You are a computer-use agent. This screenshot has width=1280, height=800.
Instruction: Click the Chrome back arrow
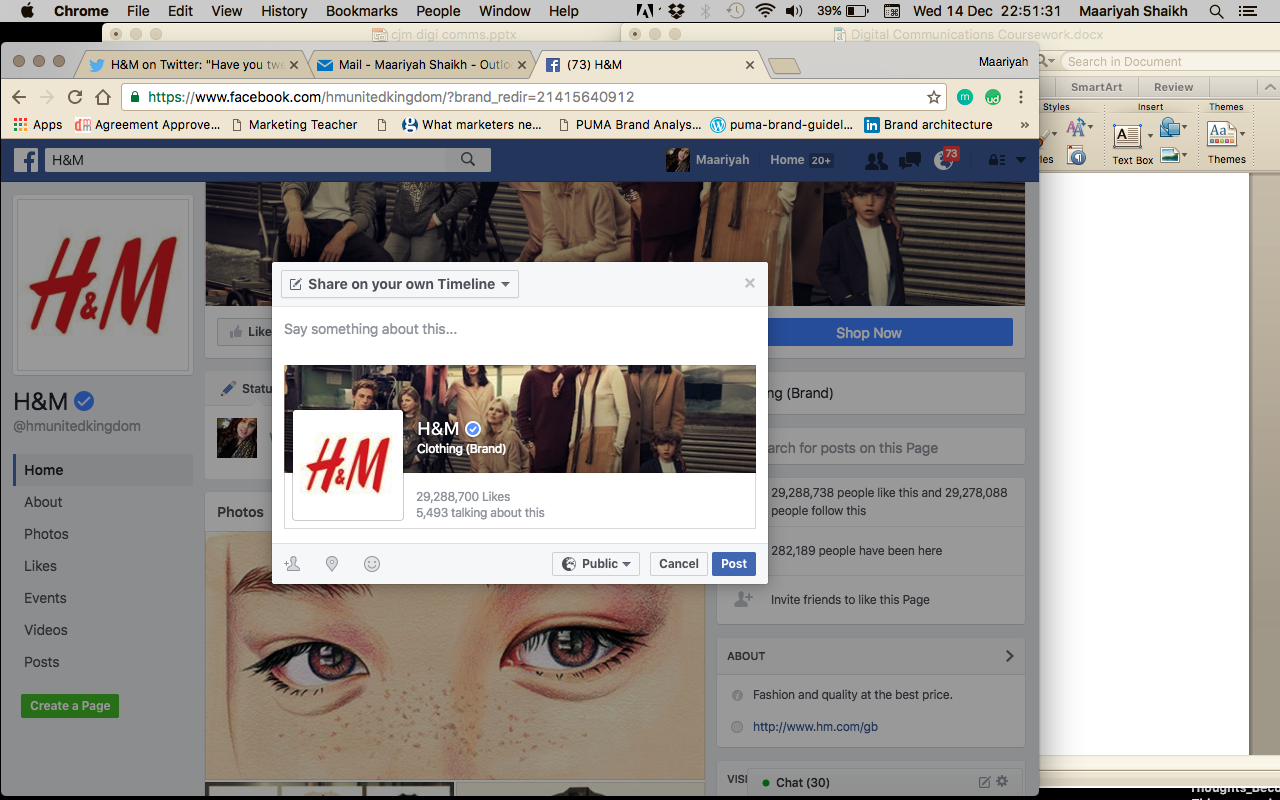pyautogui.click(x=18, y=97)
